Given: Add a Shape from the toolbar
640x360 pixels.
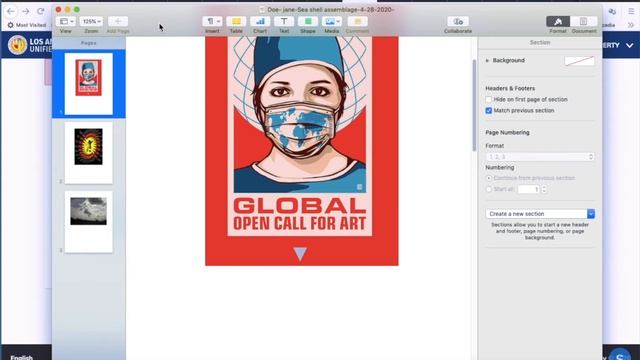Looking at the screenshot, I should pos(308,22).
